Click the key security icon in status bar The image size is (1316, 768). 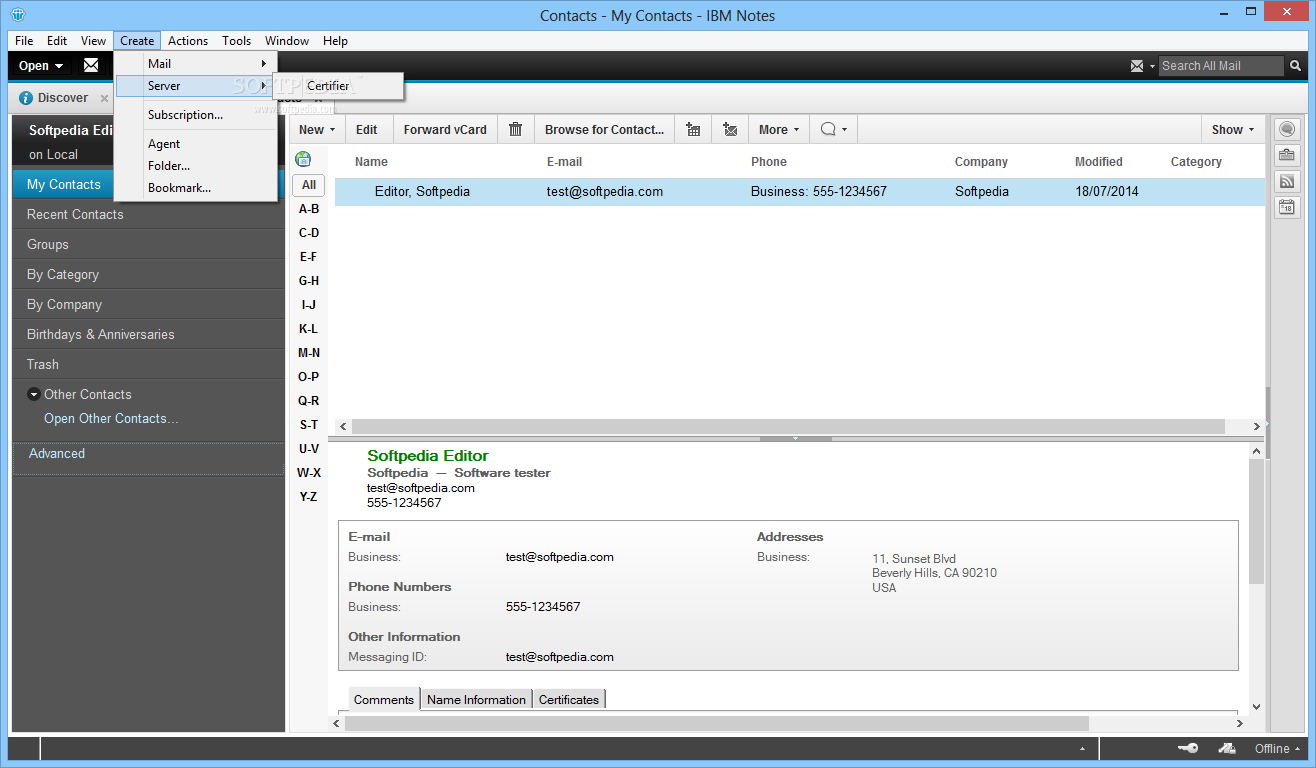pyautogui.click(x=1188, y=749)
